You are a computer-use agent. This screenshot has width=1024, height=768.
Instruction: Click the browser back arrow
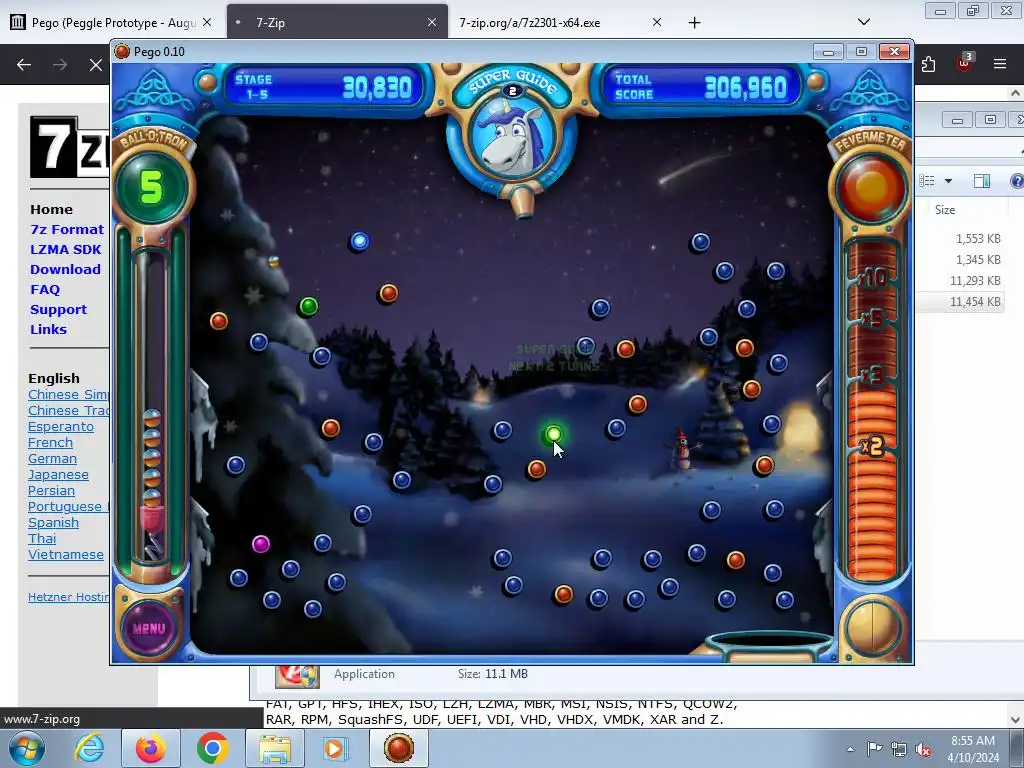[x=24, y=65]
